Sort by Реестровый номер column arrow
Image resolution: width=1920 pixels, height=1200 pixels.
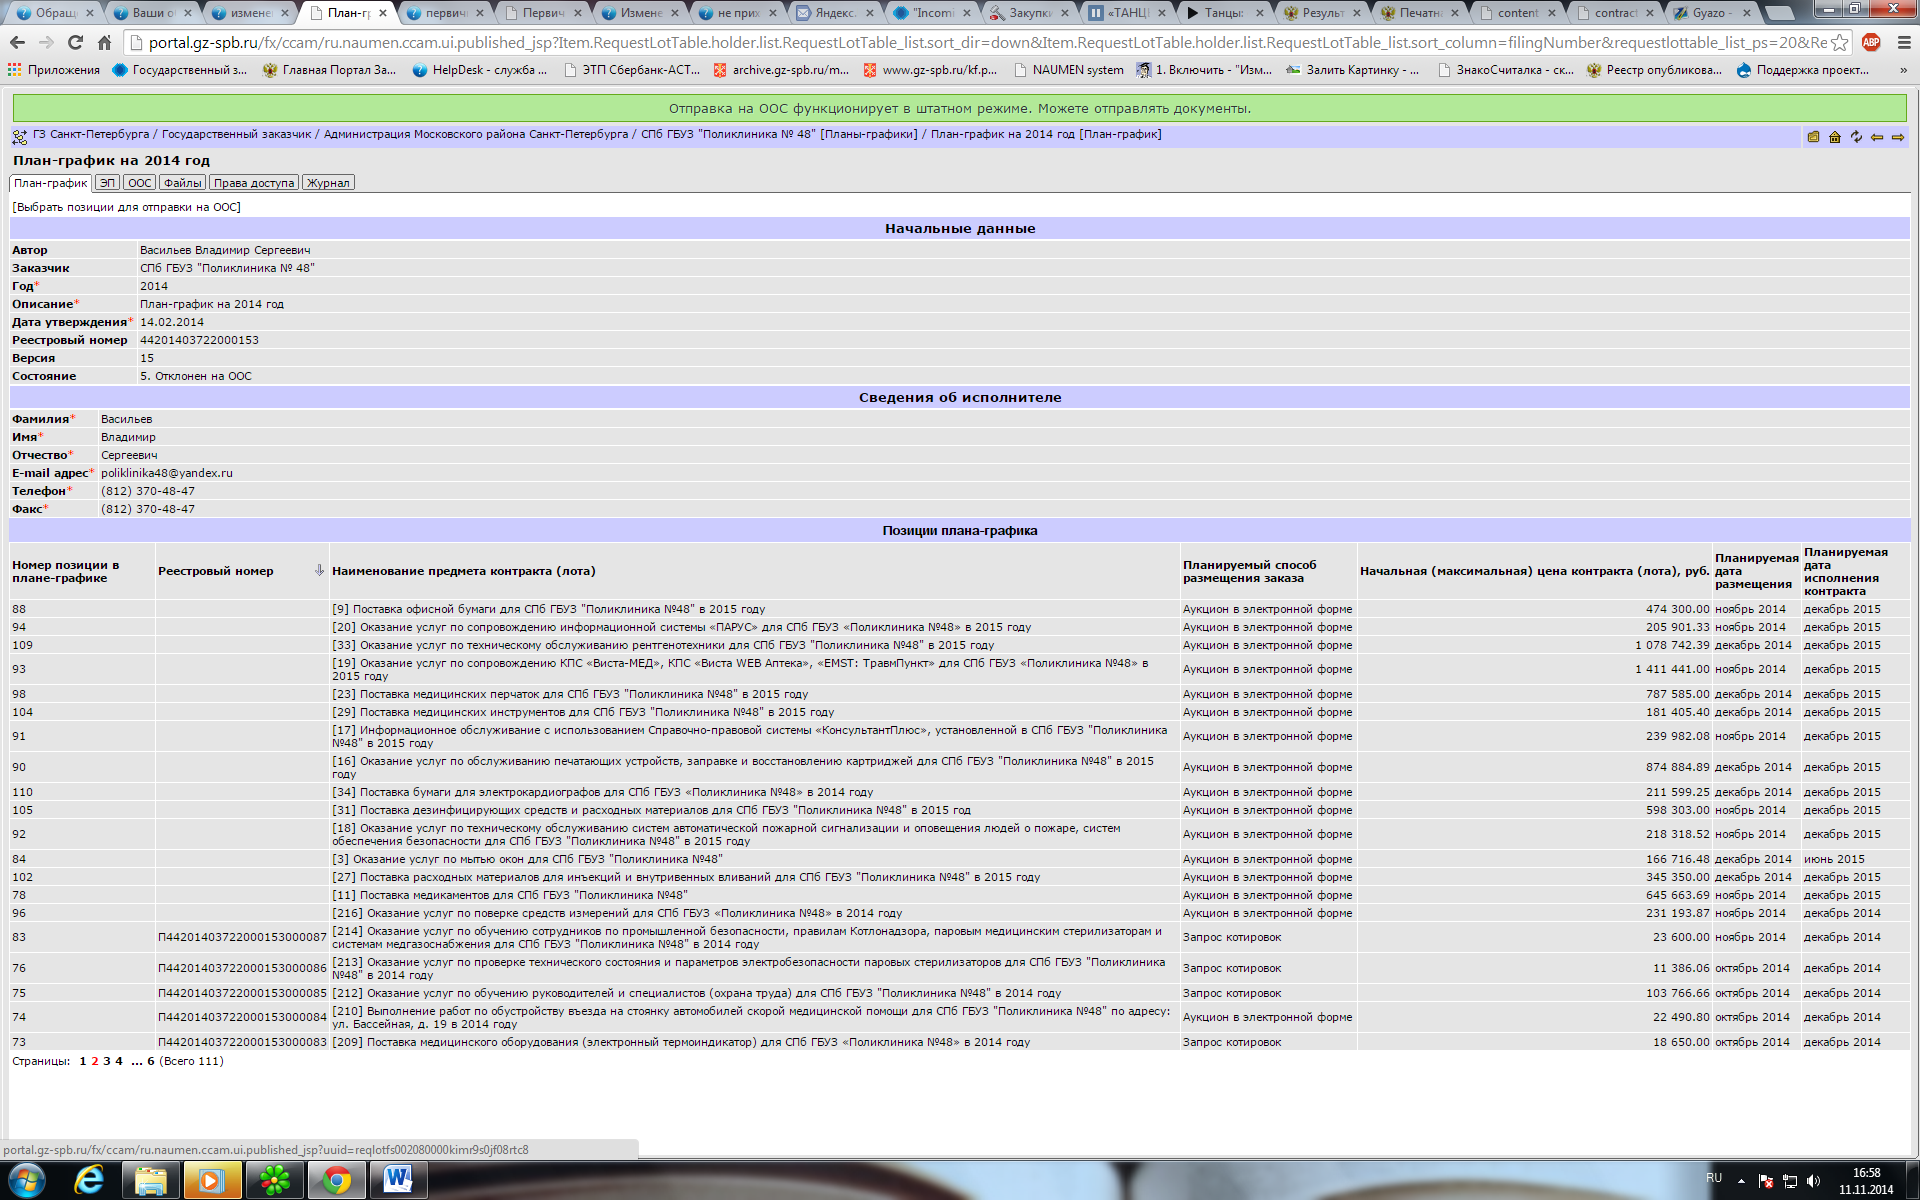[x=319, y=570]
